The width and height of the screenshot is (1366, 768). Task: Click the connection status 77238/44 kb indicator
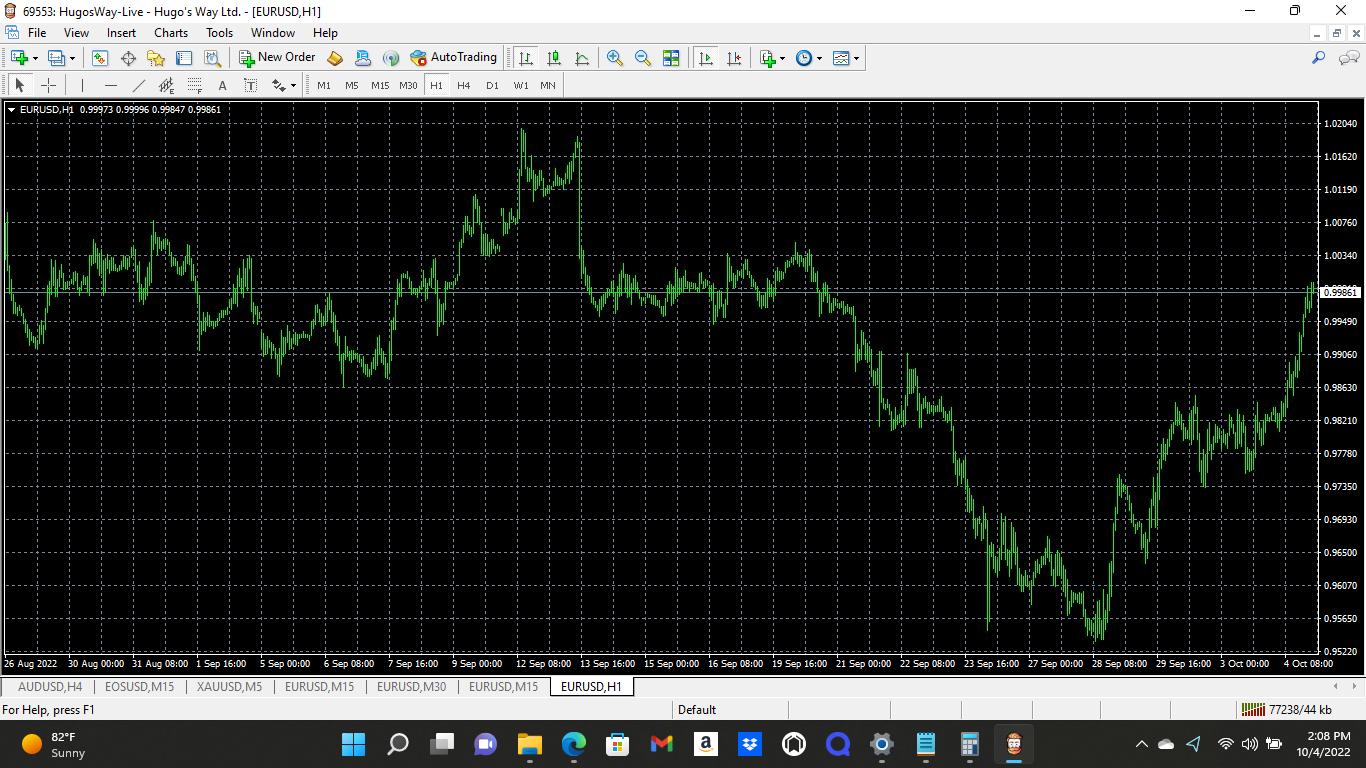pos(1286,710)
